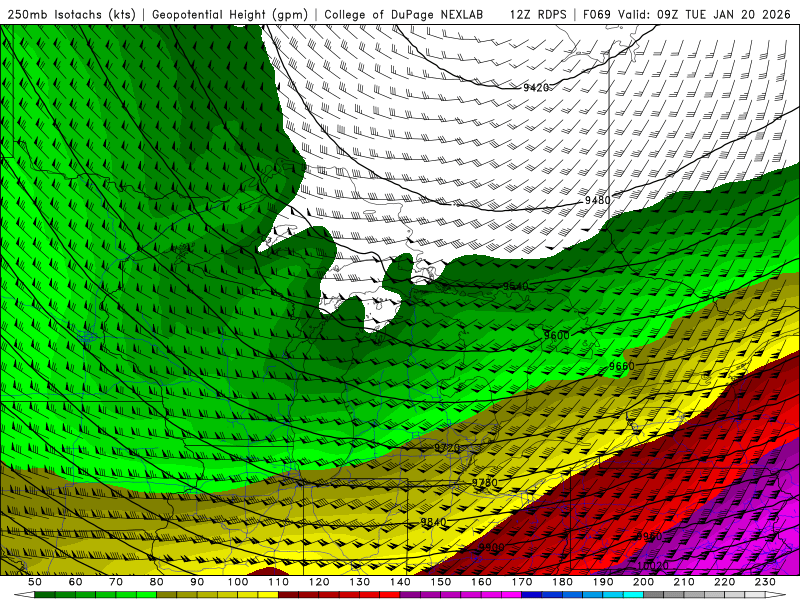
Task: Click the 9480 height contour label
Action: 597,201
